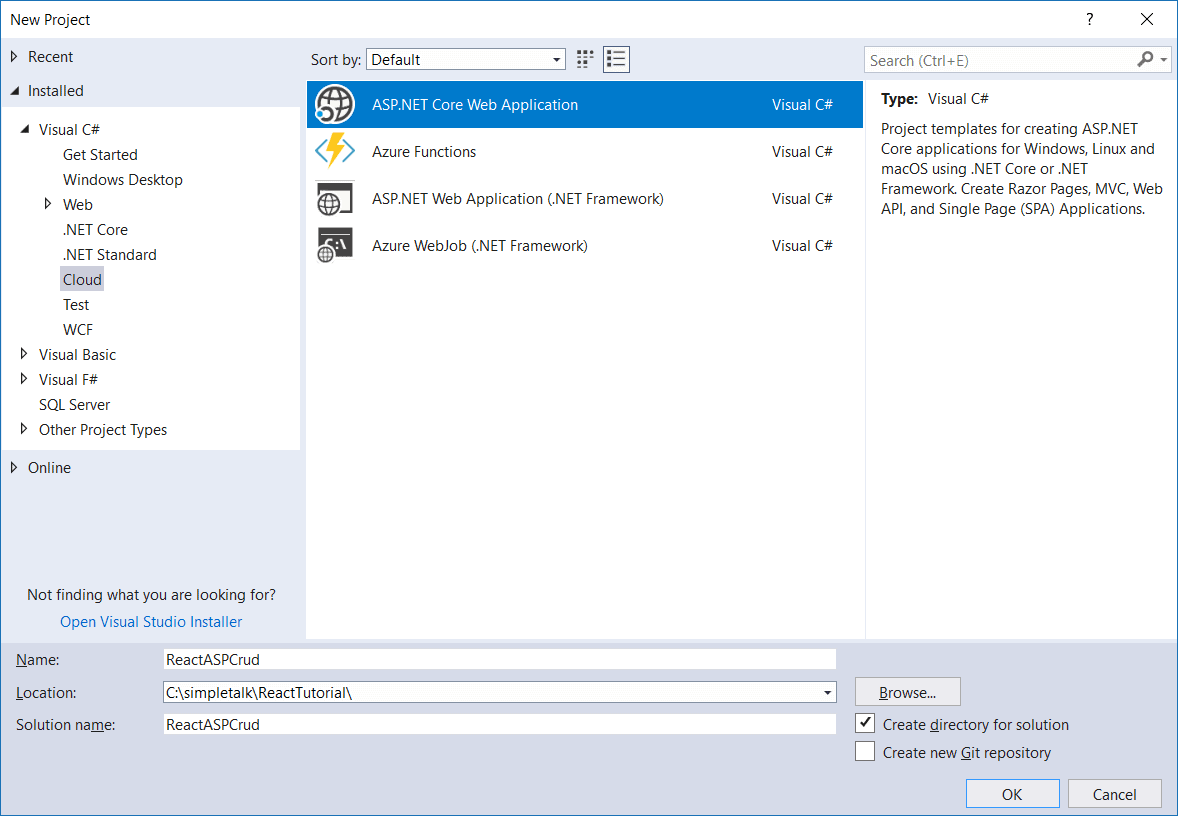Click the Name input field
The width and height of the screenshot is (1178, 816).
[500, 659]
